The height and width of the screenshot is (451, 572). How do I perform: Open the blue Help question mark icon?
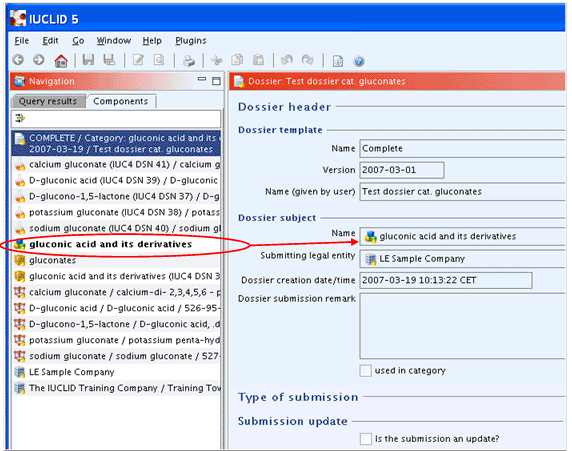[x=359, y=61]
